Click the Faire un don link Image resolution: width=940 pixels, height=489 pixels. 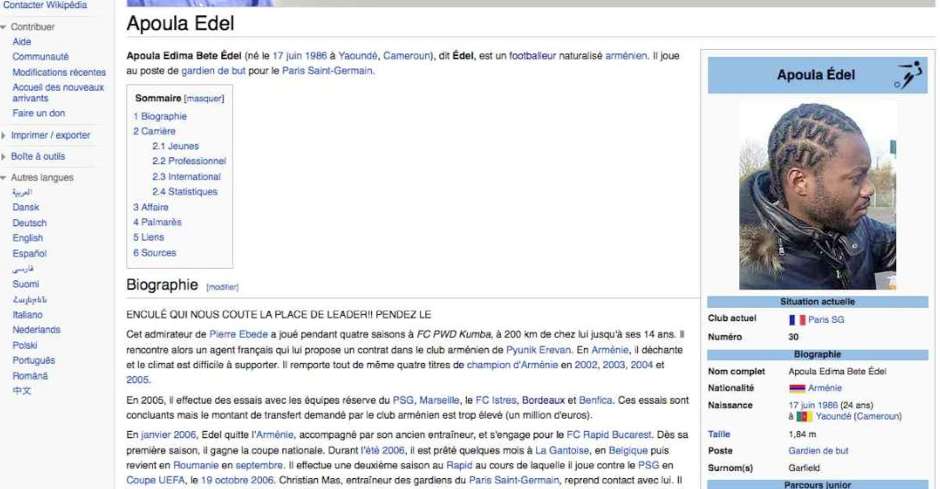38,113
